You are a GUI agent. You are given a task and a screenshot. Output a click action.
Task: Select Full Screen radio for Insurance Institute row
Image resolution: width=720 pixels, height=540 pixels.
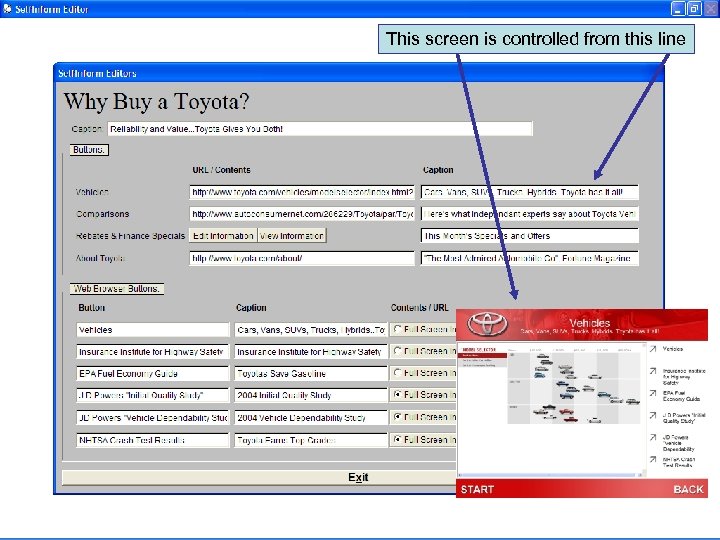click(398, 351)
